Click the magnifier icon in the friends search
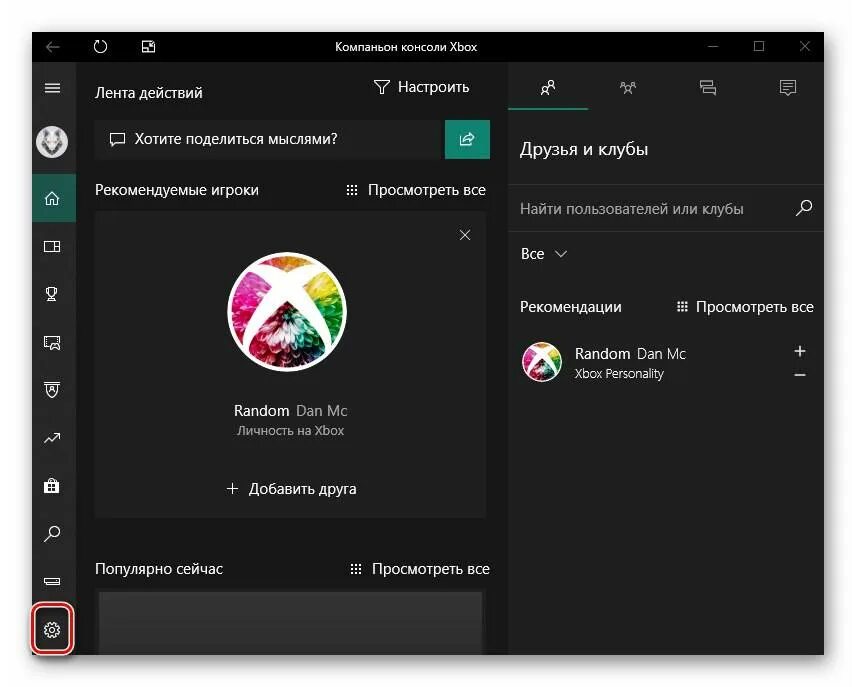This screenshot has height=687, width=856. pos(804,208)
